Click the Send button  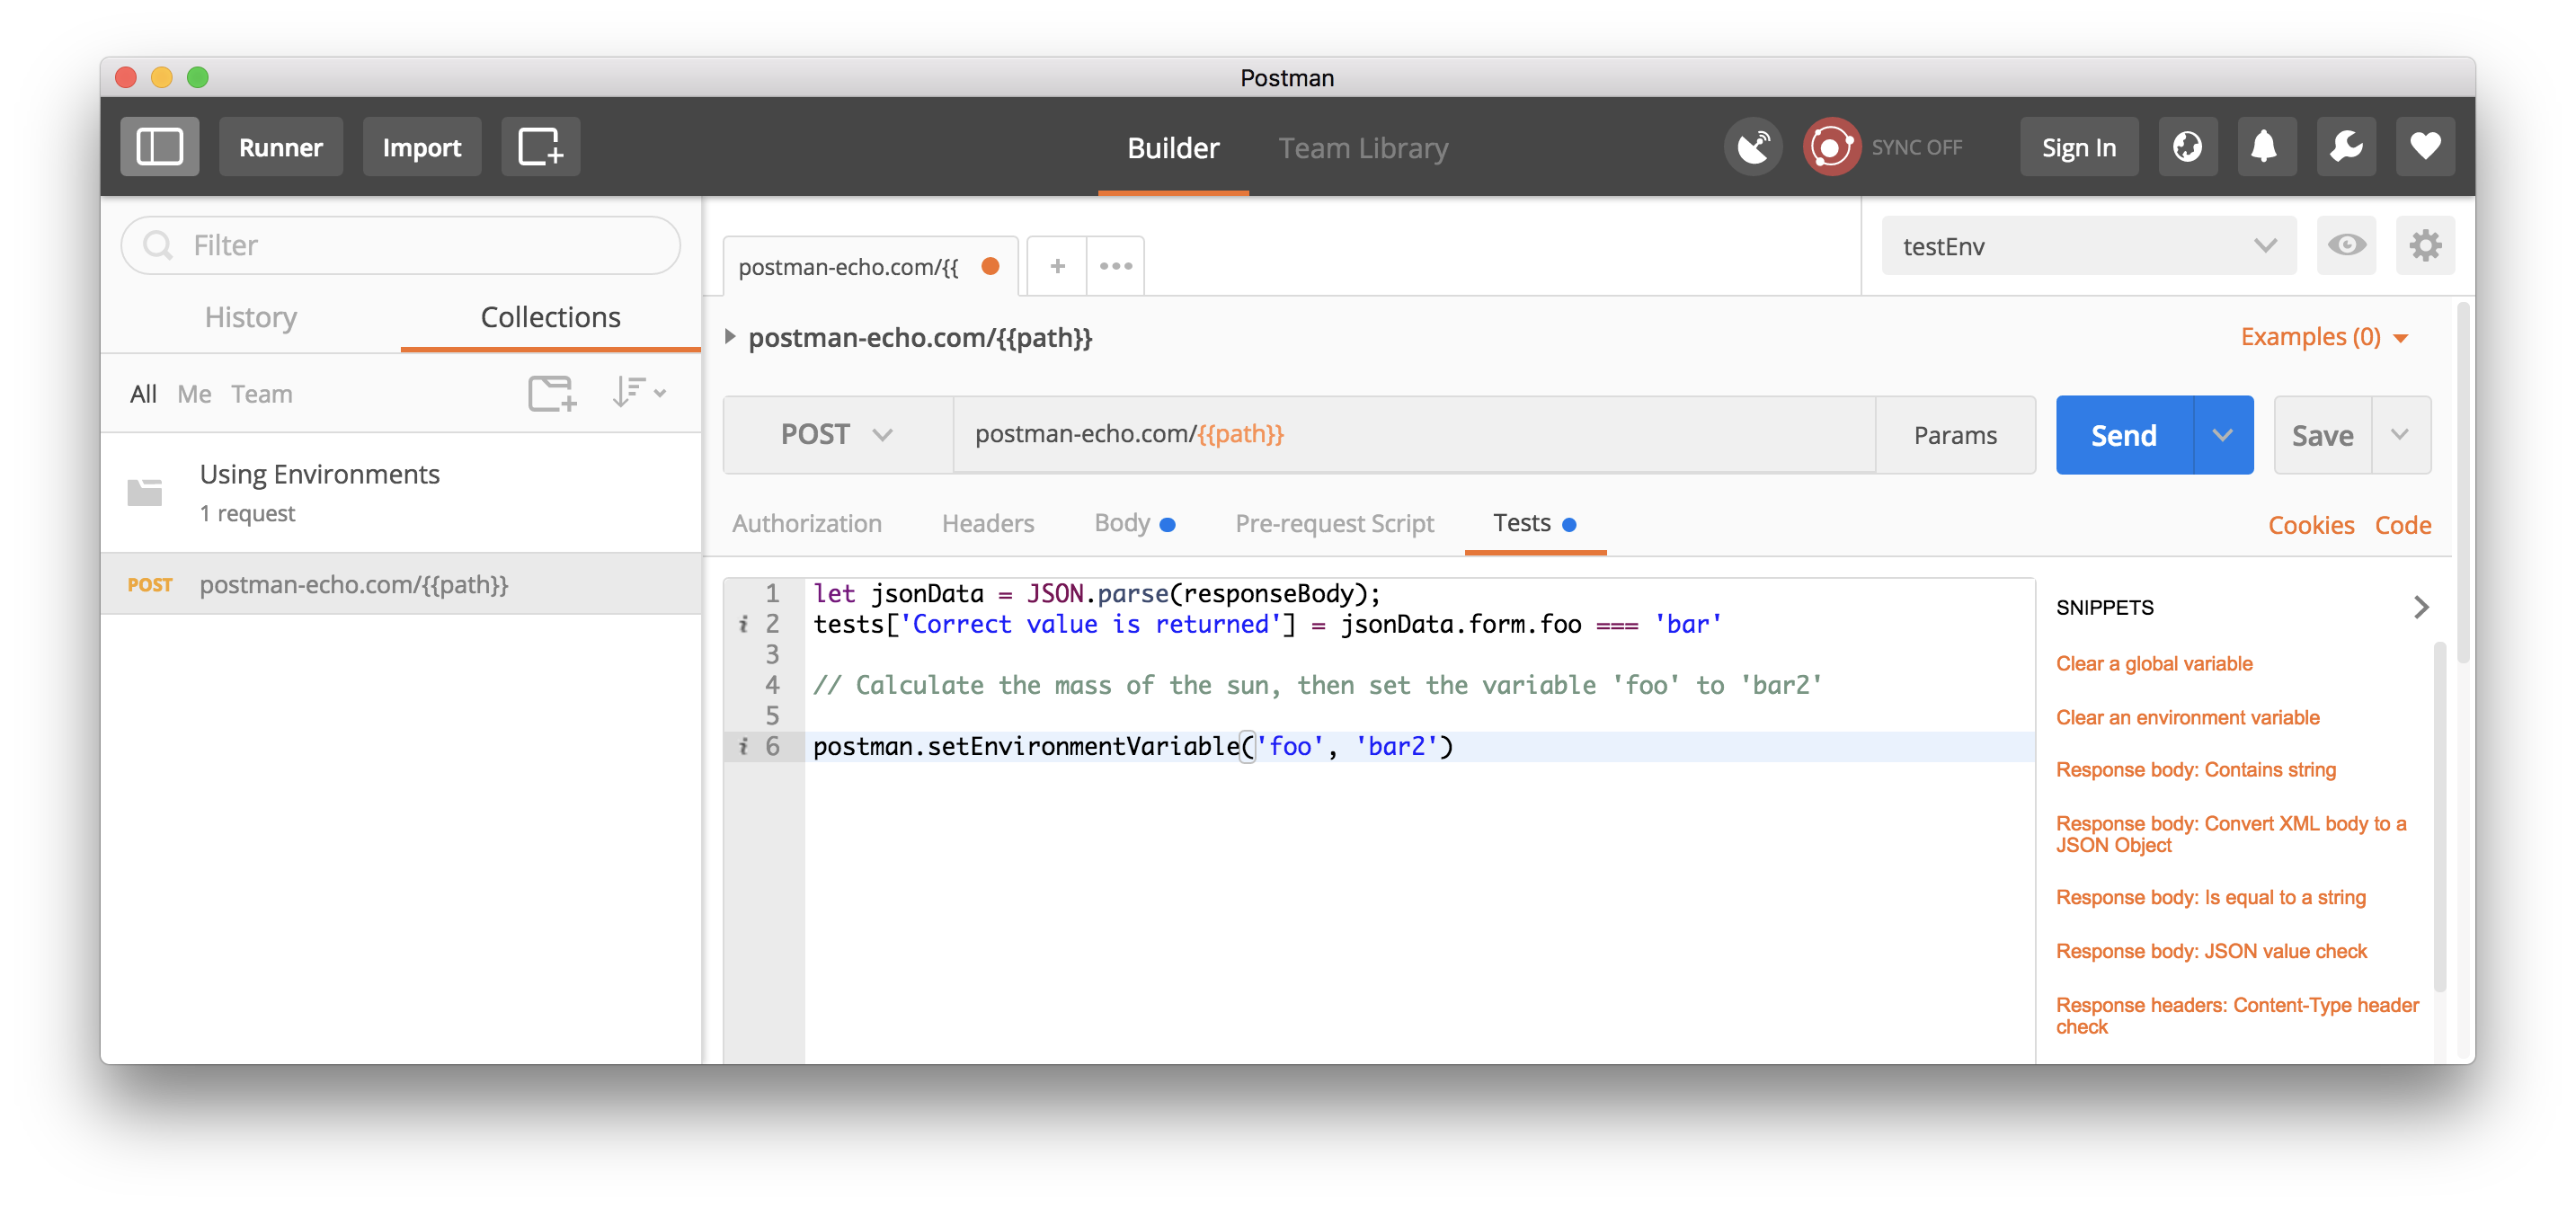[x=2124, y=435]
